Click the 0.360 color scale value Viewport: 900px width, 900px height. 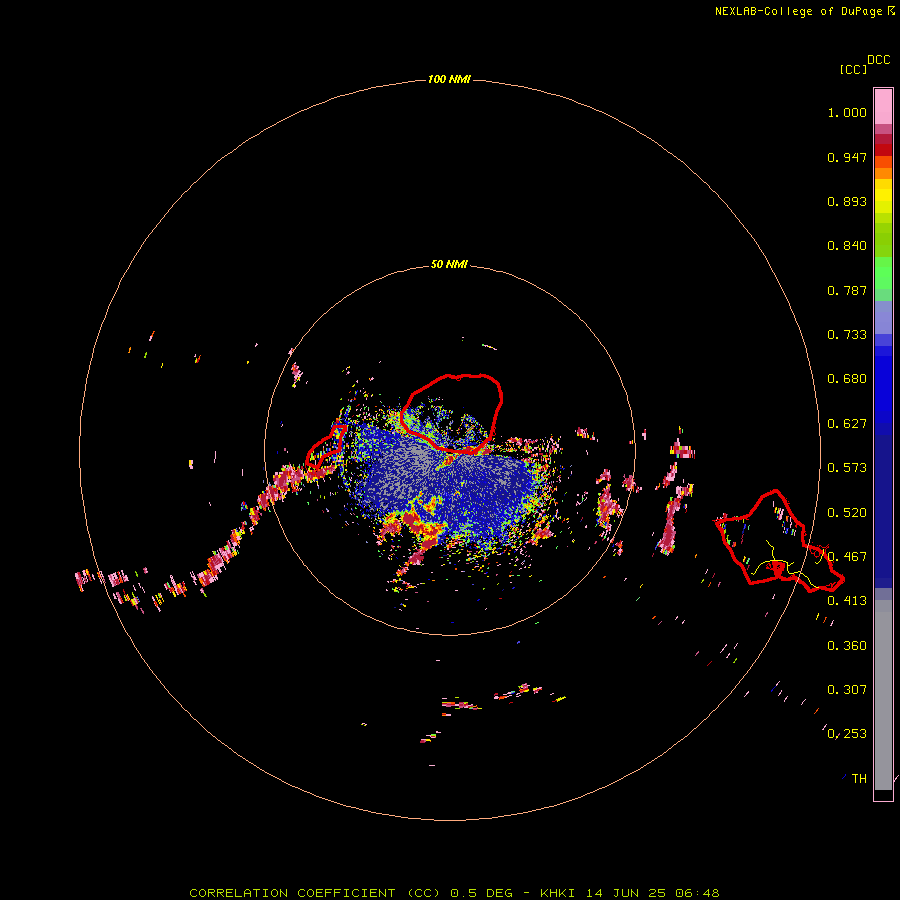pyautogui.click(x=847, y=646)
